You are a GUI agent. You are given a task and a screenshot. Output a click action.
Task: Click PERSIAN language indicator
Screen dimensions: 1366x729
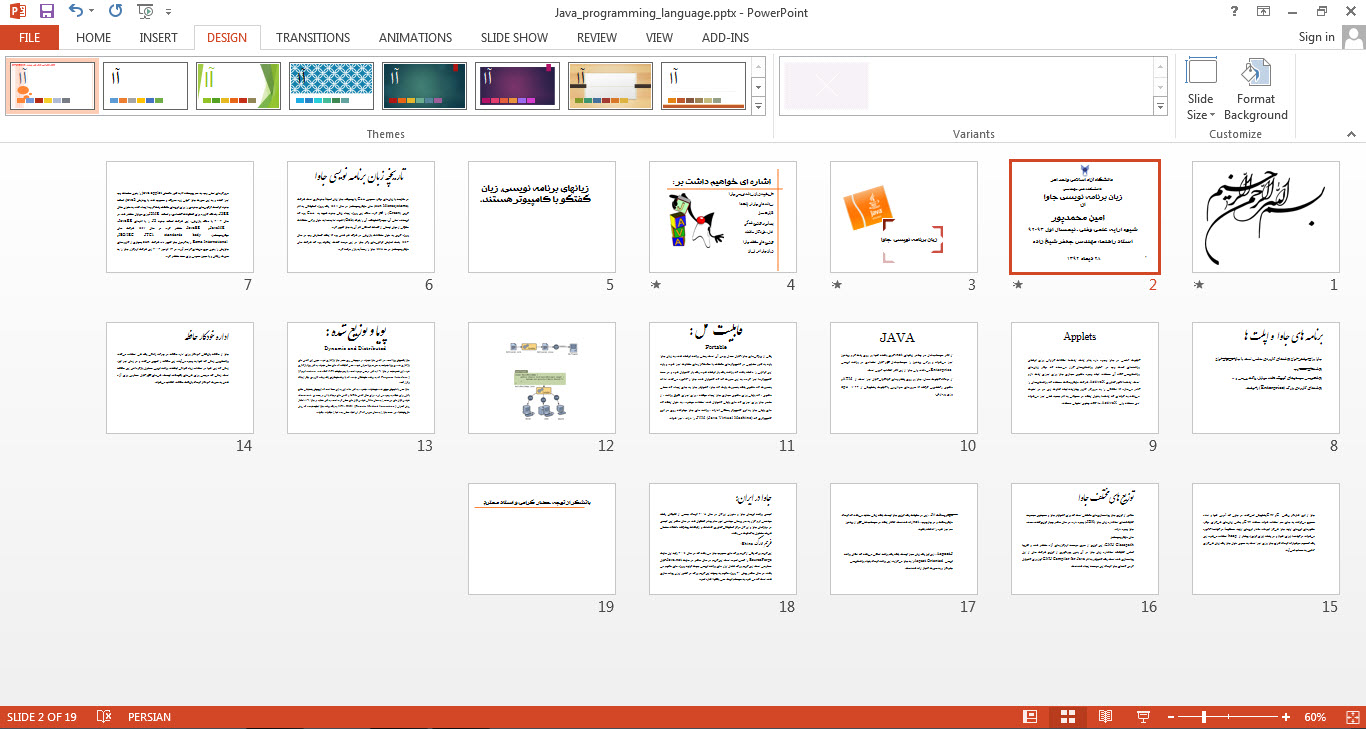coord(149,717)
